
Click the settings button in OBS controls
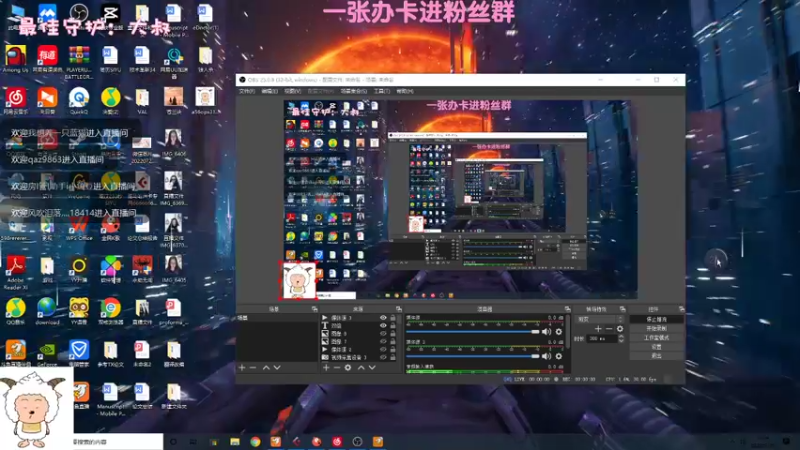[x=657, y=347]
